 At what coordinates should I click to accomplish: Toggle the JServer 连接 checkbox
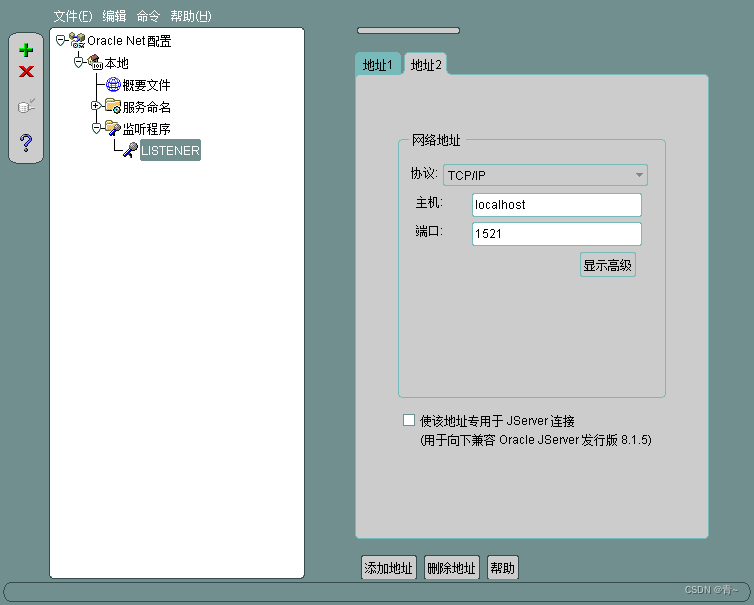coord(409,420)
